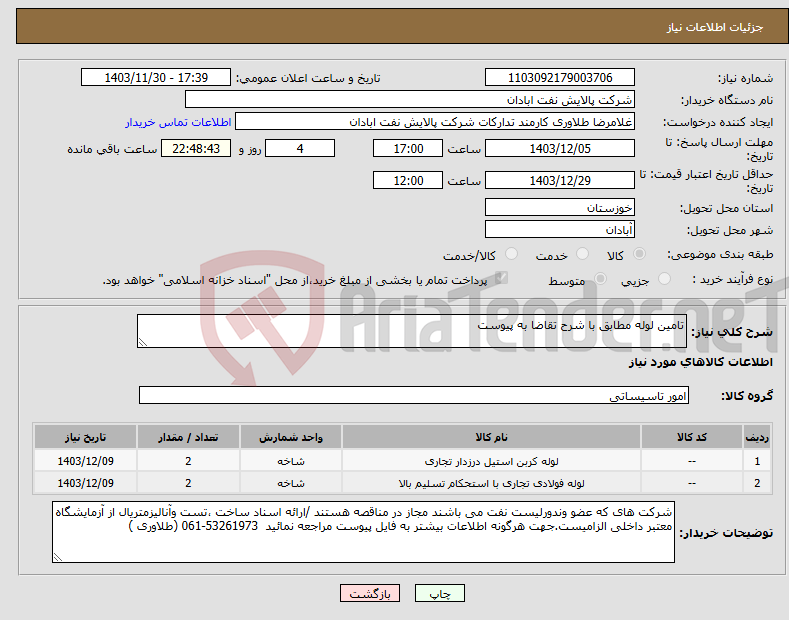
Task: Select the کالا radio button
Action: pos(639,254)
